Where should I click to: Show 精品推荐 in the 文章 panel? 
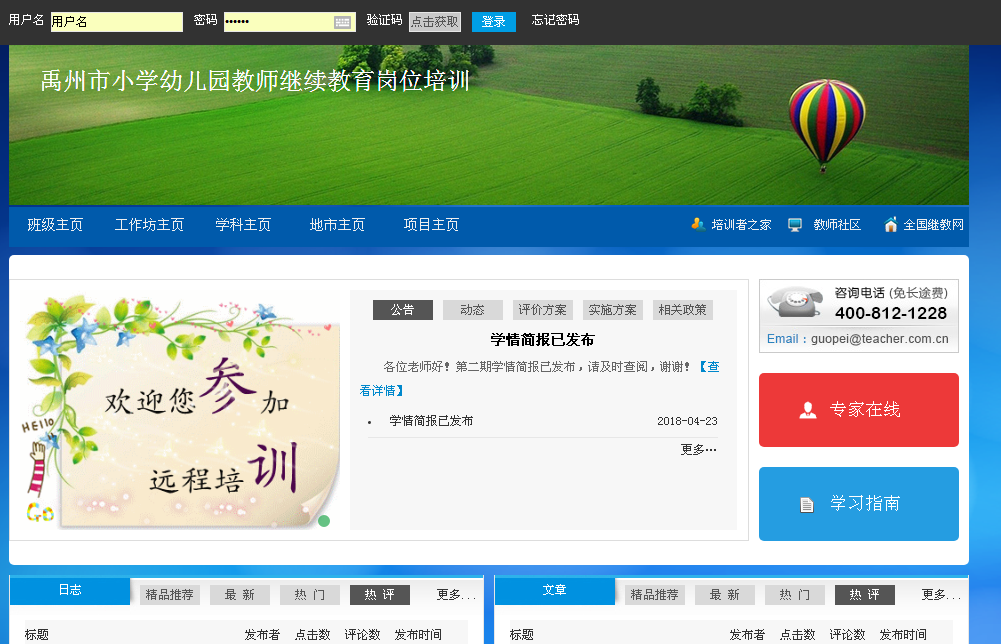655,595
